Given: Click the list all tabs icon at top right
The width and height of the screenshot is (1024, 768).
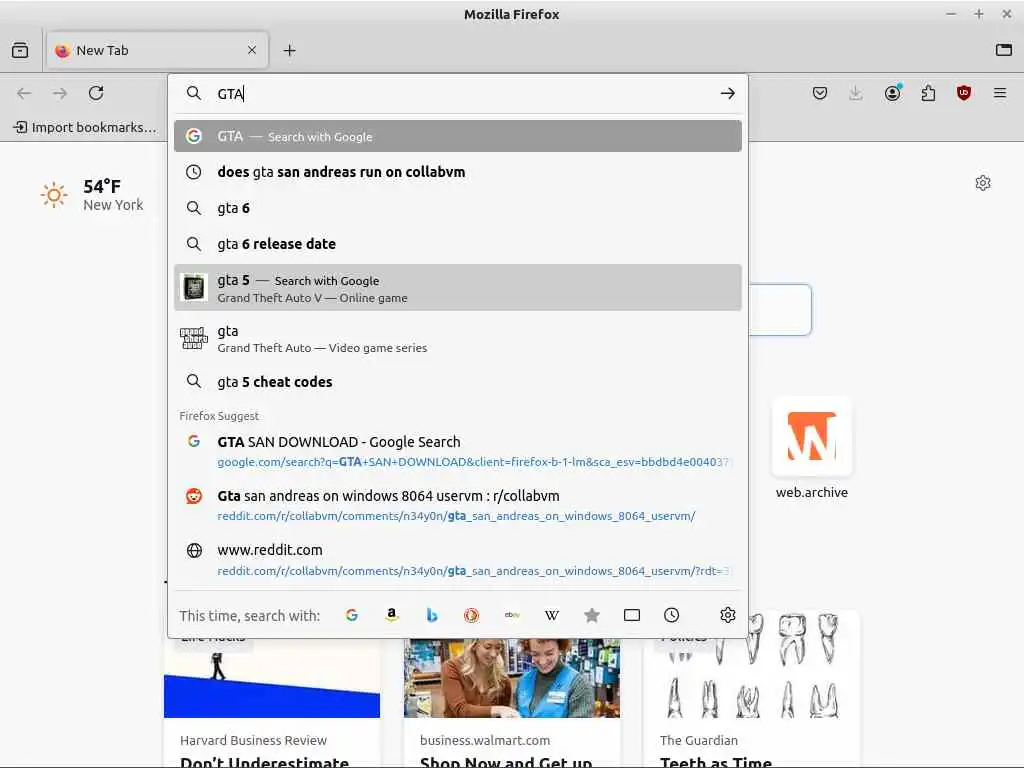Looking at the screenshot, I should point(1004,50).
